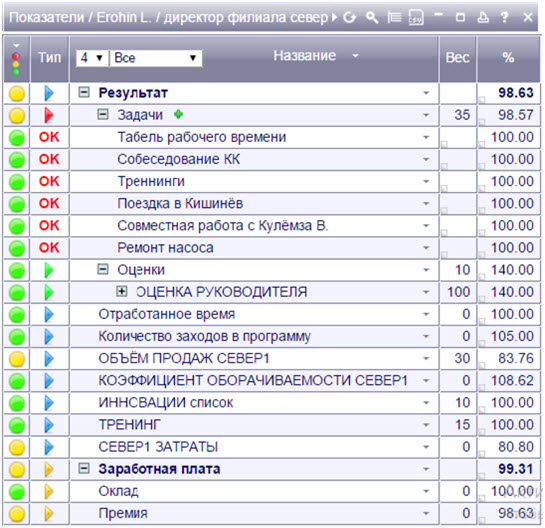Open row menu arrow for ТРЕНИНГ
Image resolution: width=545 pixels, height=528 pixels.
pos(426,425)
